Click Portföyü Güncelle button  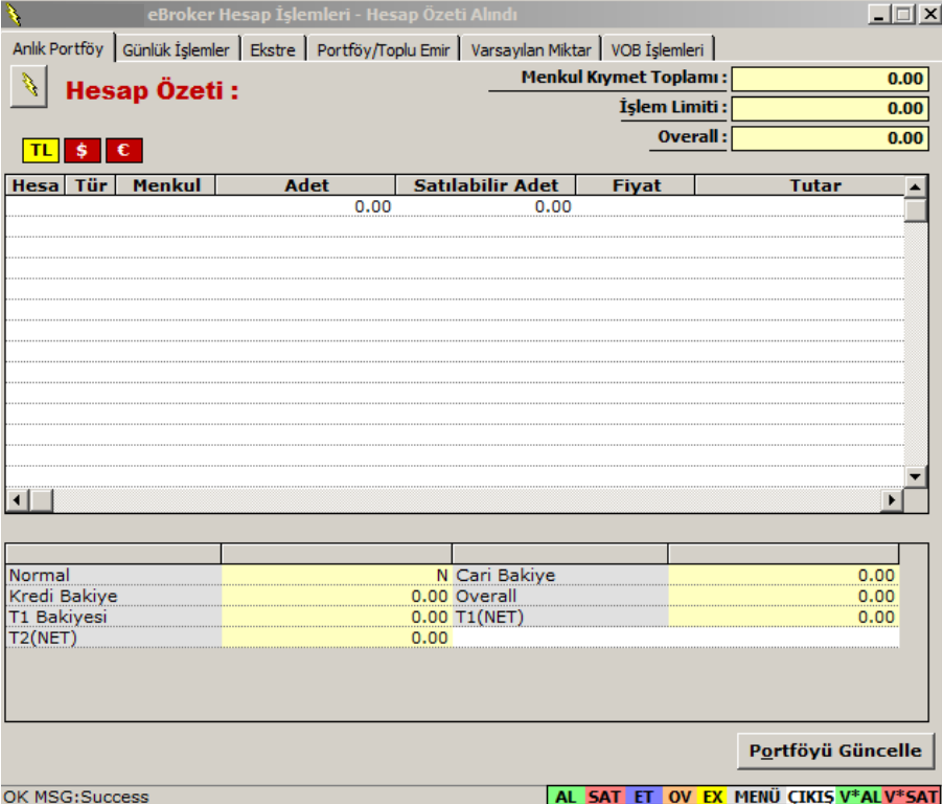[835, 751]
